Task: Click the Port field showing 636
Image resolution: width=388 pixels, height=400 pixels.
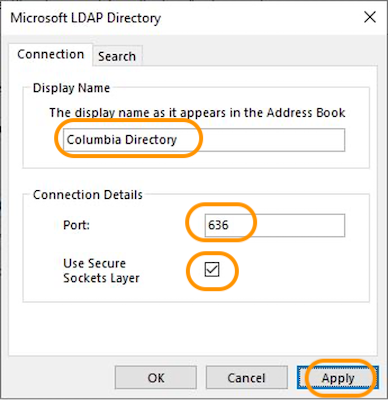Action: [x=275, y=225]
